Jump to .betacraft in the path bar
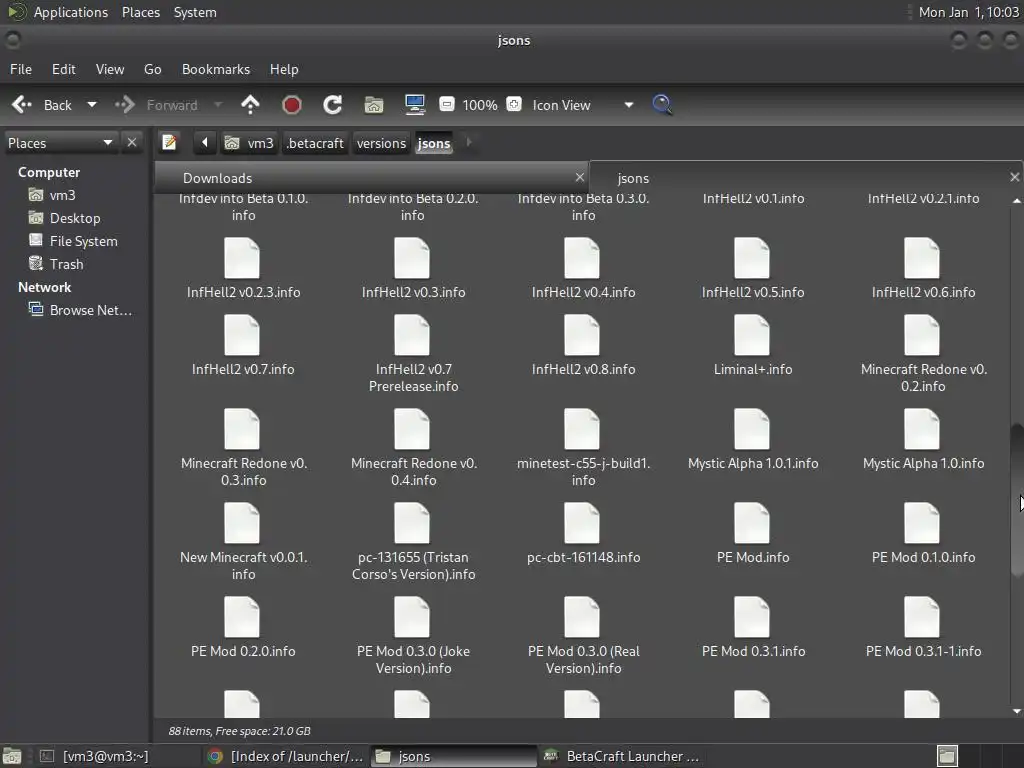The height and width of the screenshot is (768, 1024). point(315,143)
